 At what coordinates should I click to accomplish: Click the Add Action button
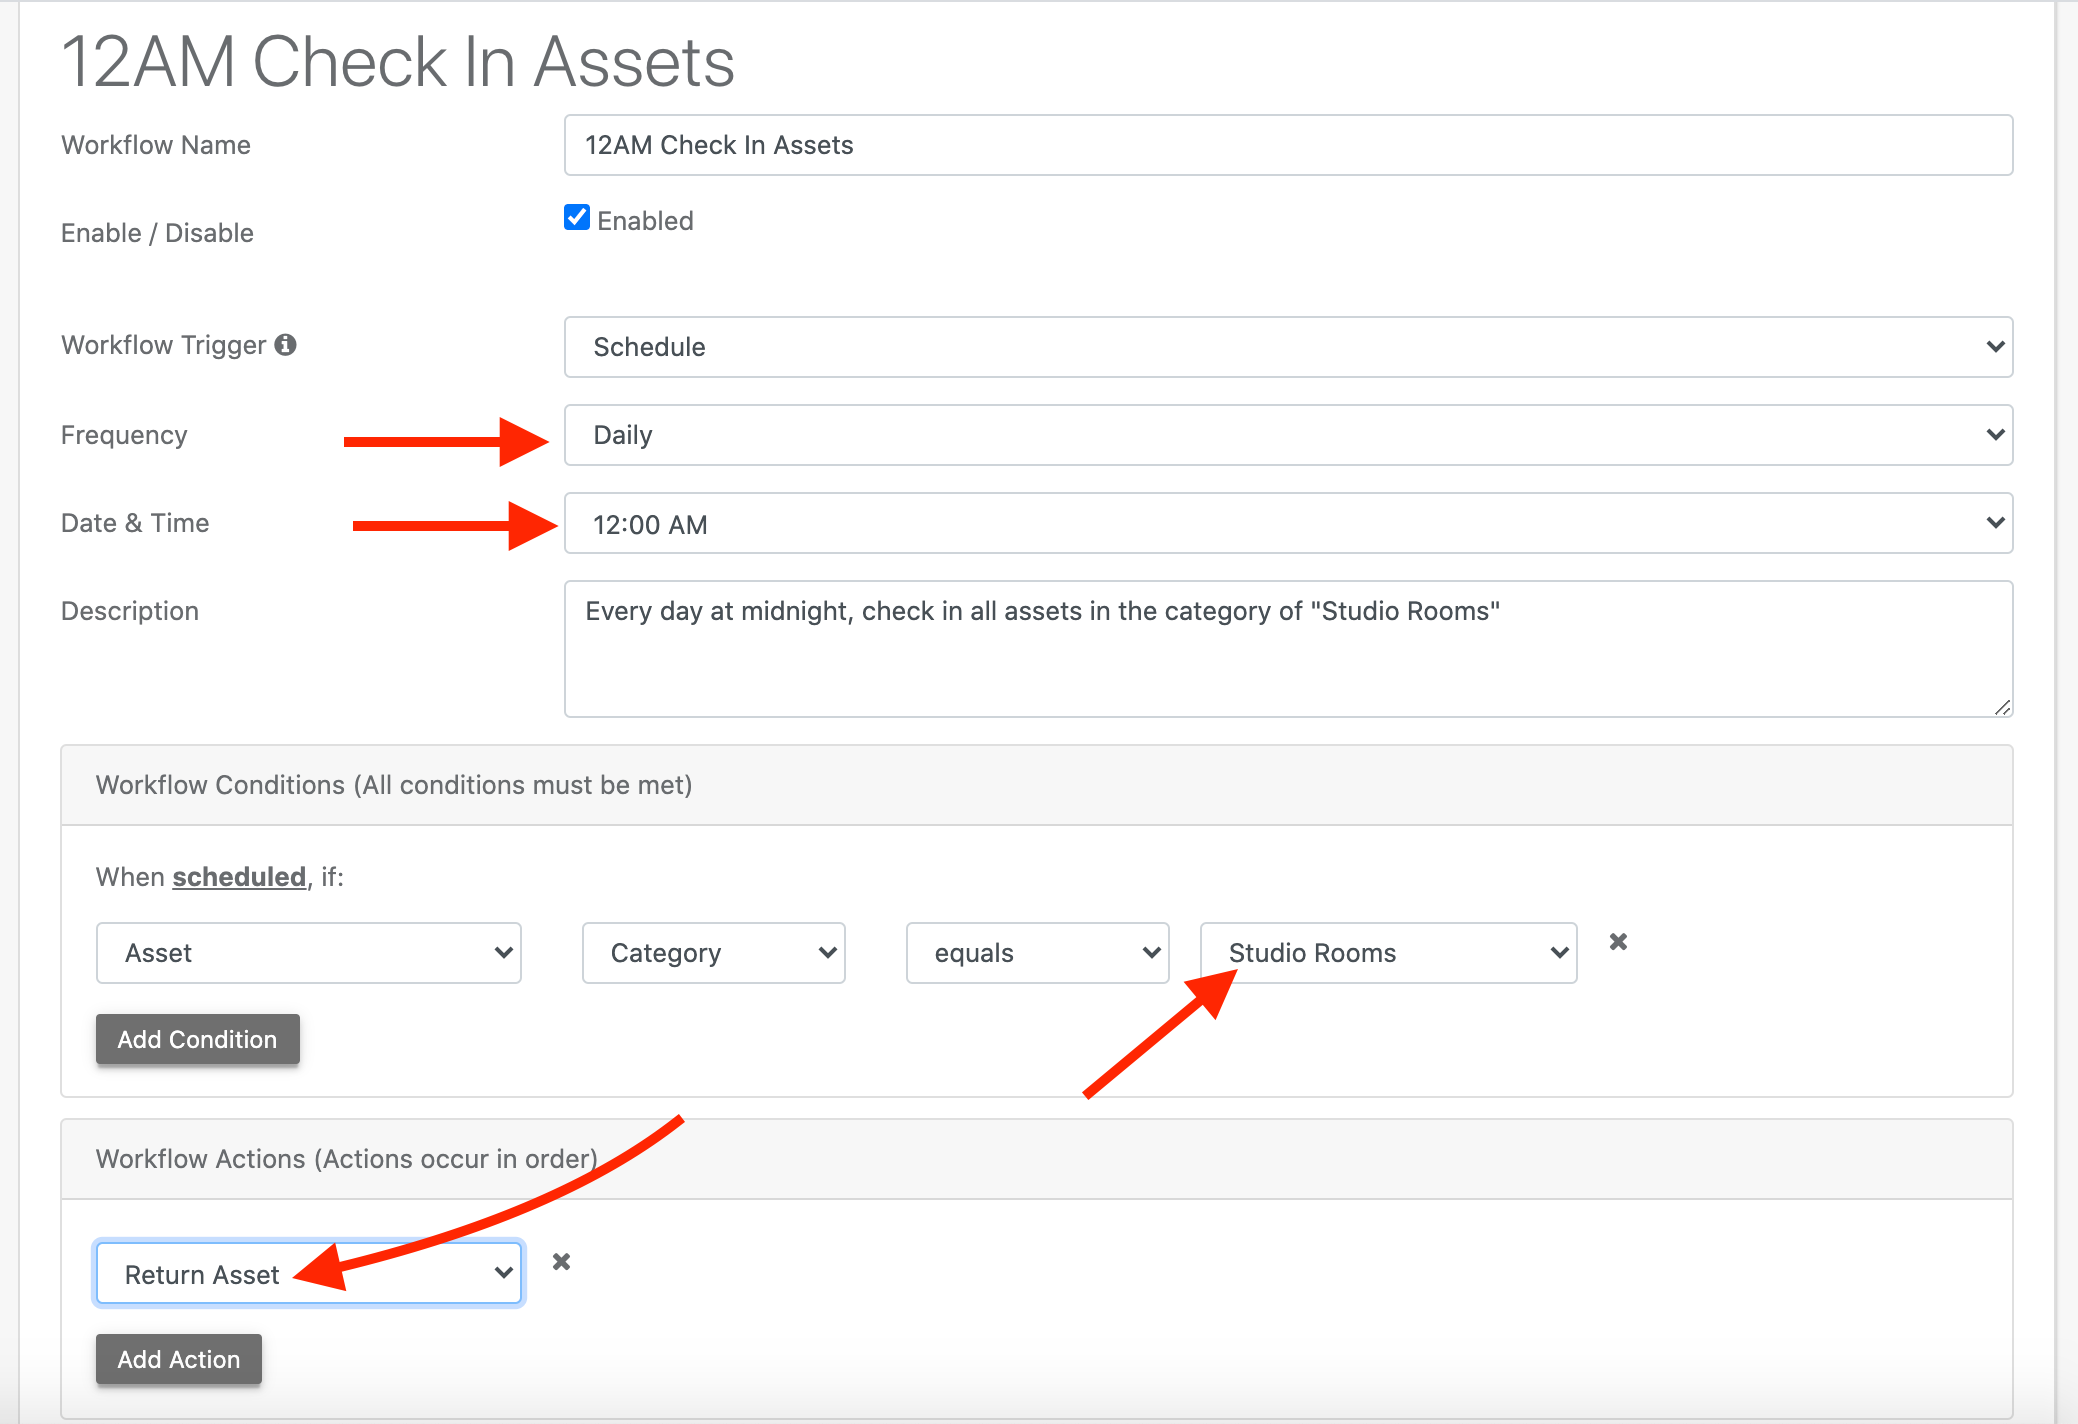(179, 1359)
